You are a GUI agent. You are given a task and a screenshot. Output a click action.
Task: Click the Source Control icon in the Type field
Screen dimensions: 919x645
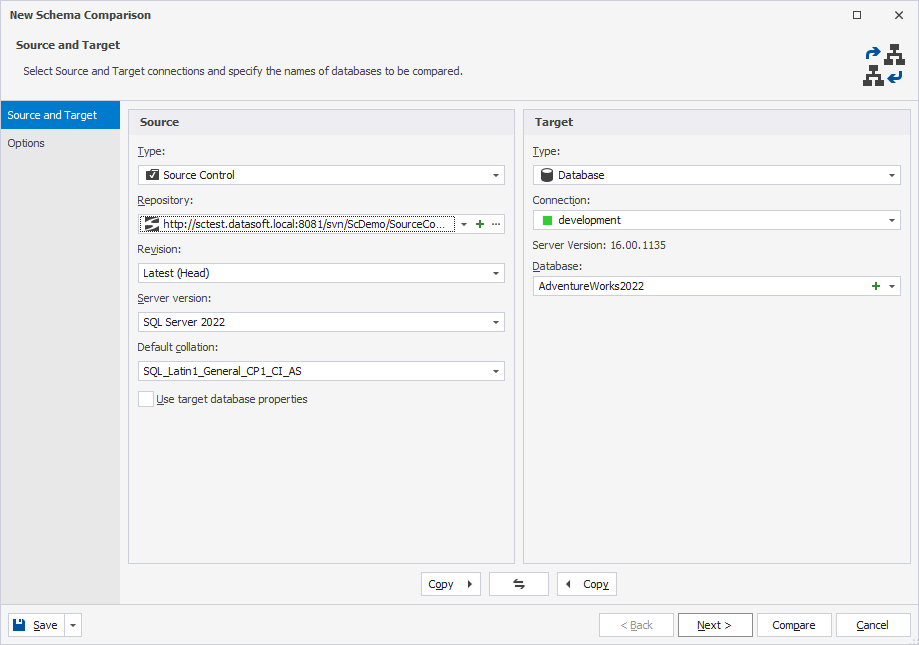[x=152, y=174]
